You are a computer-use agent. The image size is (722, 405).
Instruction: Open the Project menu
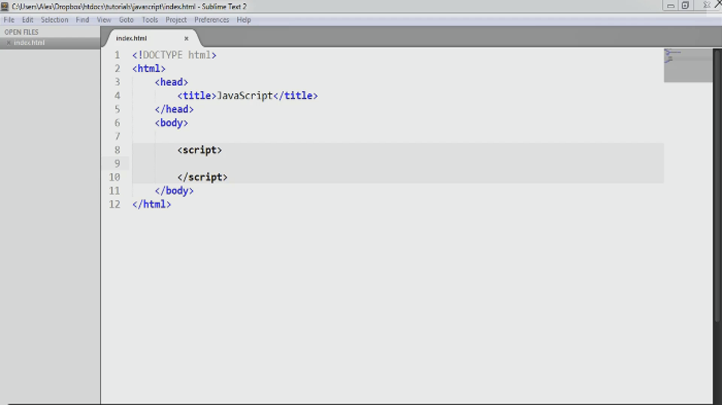[176, 20]
